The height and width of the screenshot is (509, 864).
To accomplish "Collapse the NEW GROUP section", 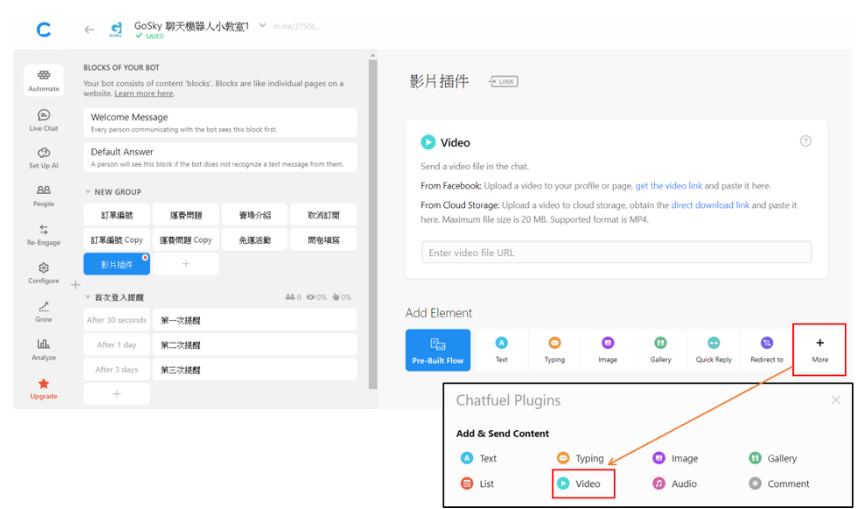I will tap(88, 192).
